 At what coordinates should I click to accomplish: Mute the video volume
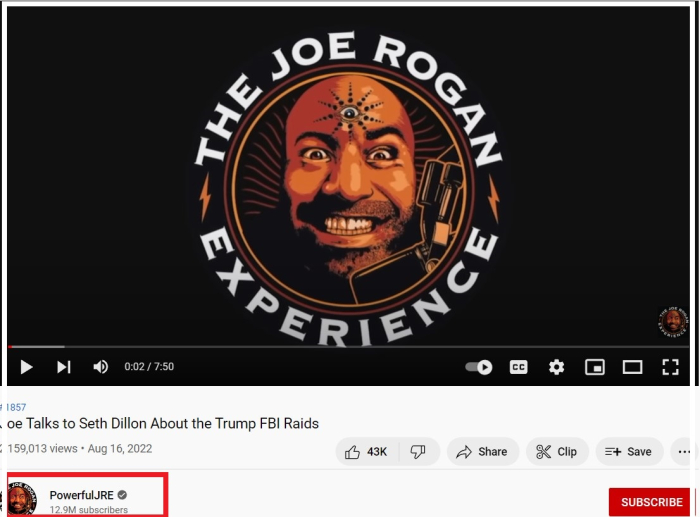click(x=100, y=367)
